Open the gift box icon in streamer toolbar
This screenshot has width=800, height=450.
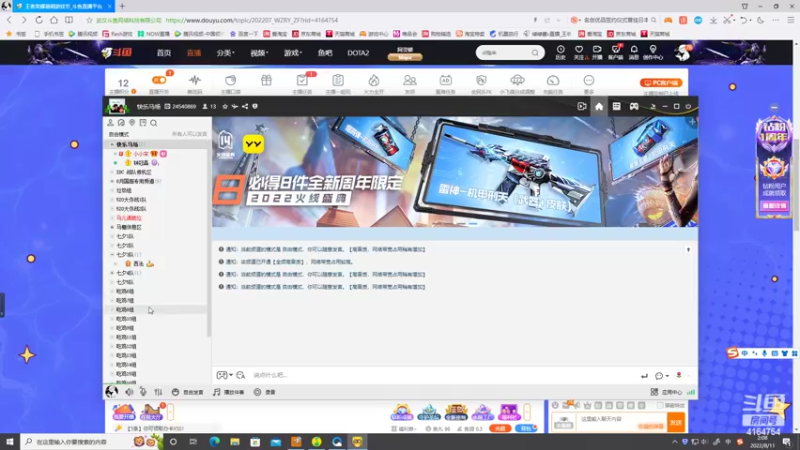tap(266, 80)
